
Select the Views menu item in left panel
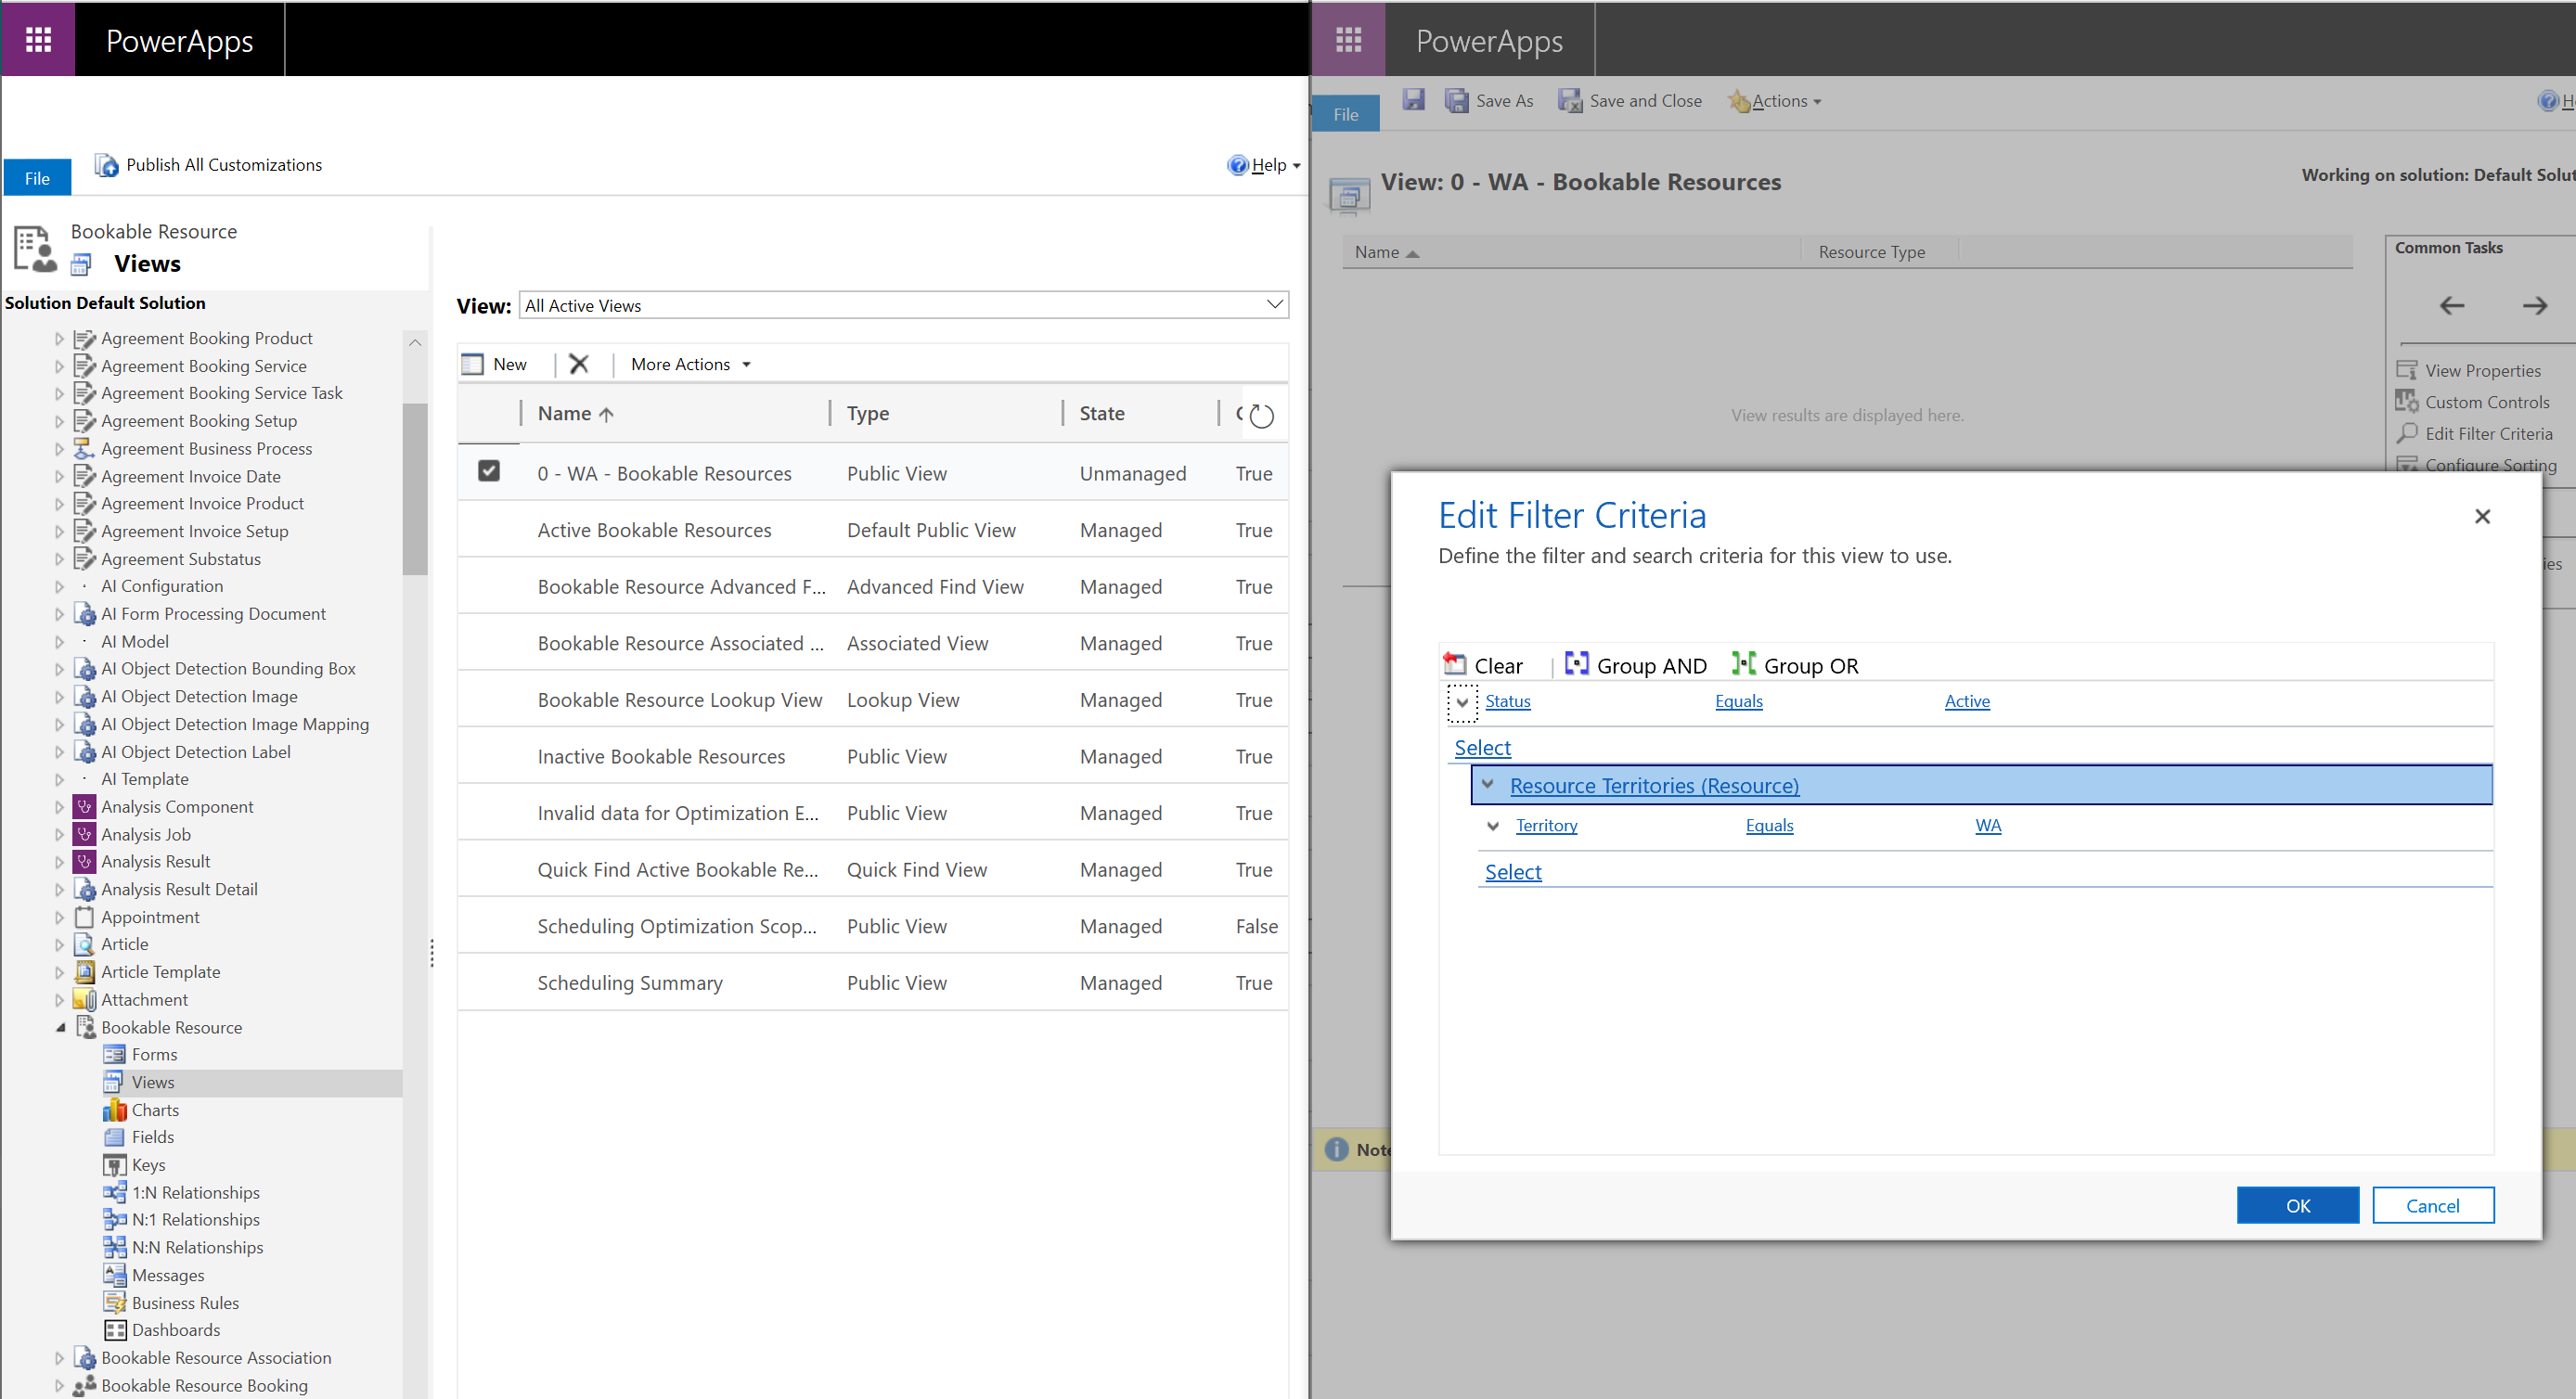153,1082
